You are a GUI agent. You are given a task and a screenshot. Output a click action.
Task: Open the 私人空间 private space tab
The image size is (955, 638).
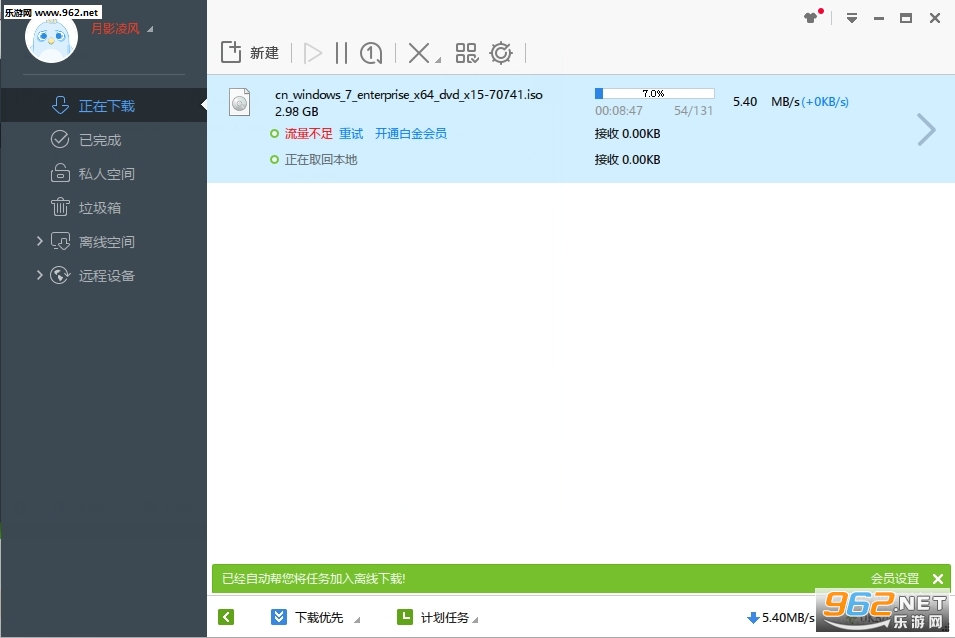(x=104, y=174)
